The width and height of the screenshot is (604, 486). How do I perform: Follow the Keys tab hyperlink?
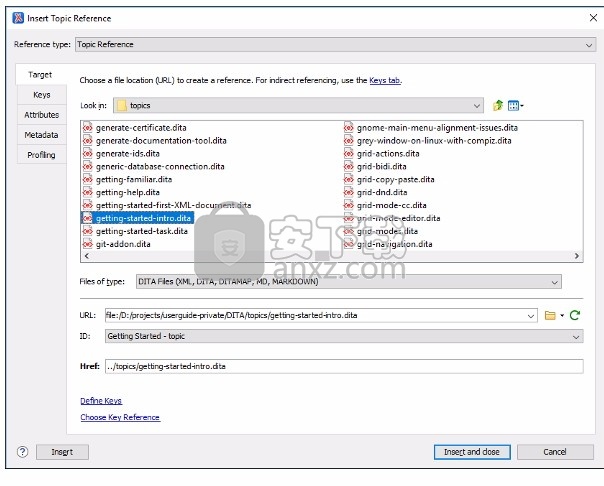(x=385, y=80)
